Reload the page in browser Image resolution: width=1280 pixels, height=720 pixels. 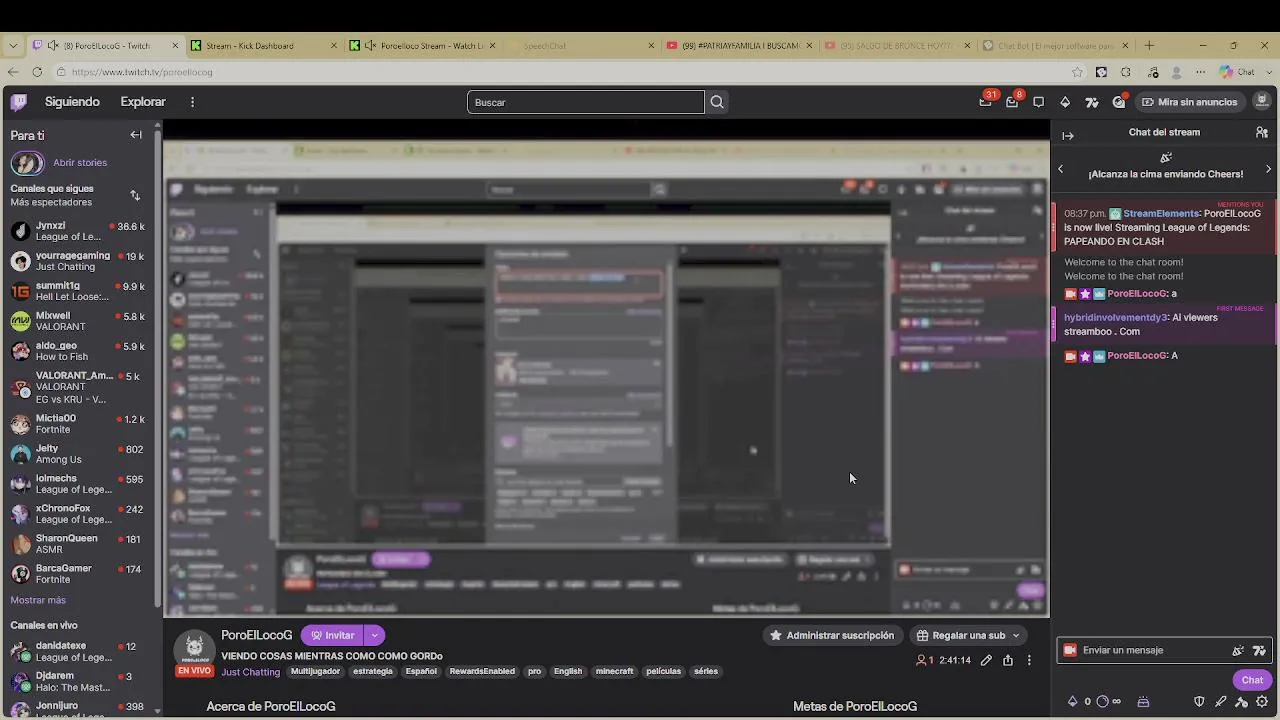[x=37, y=72]
